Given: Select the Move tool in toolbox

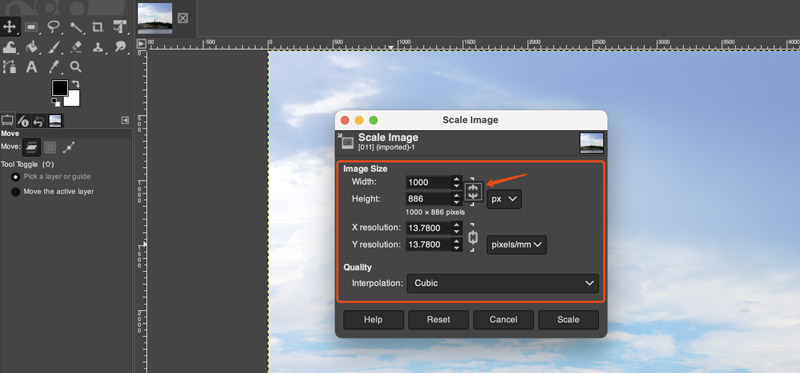Looking at the screenshot, I should point(10,27).
